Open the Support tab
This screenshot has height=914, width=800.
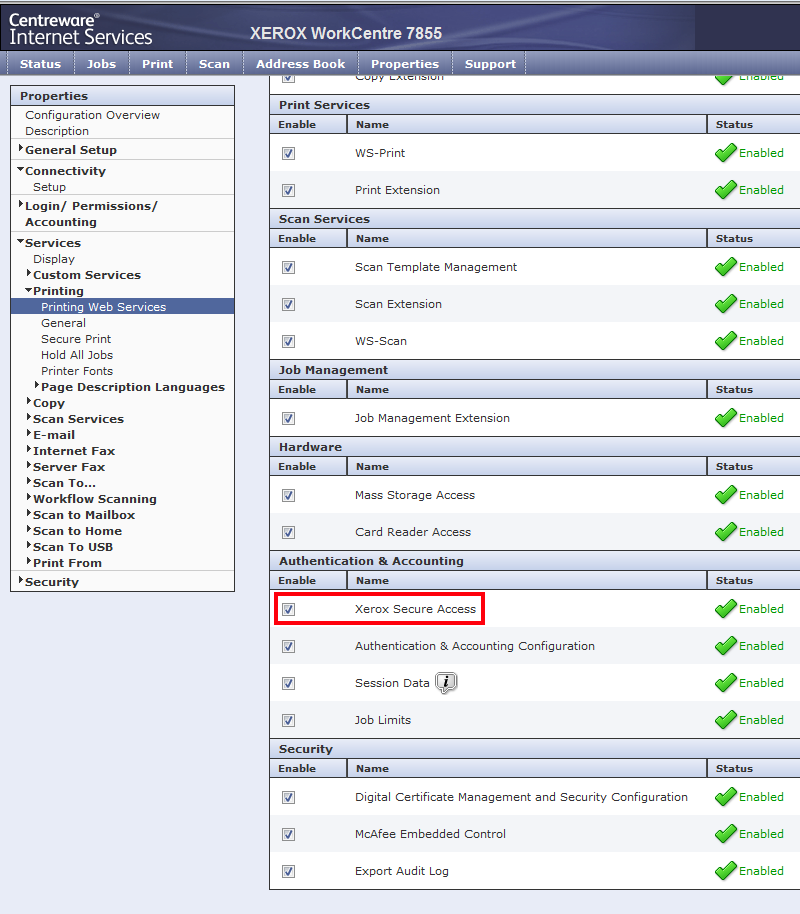pyautogui.click(x=490, y=64)
